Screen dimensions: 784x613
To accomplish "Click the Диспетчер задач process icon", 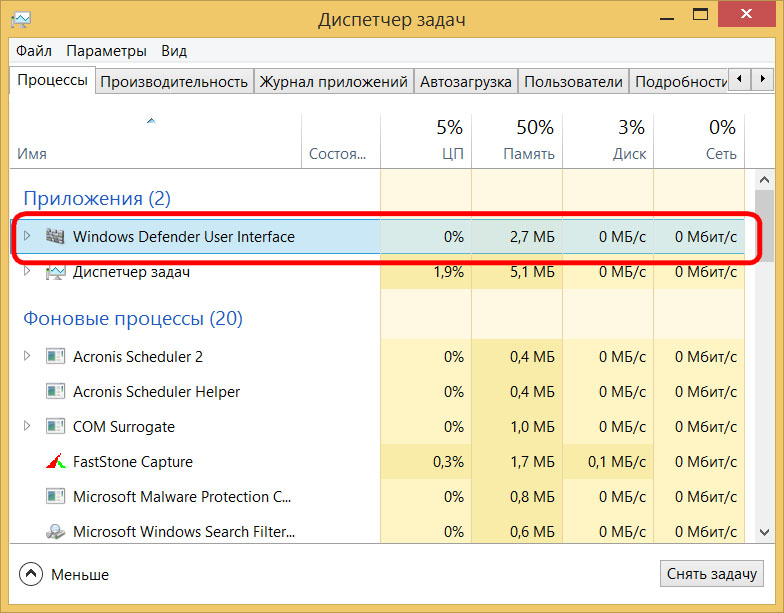I will click(x=55, y=272).
